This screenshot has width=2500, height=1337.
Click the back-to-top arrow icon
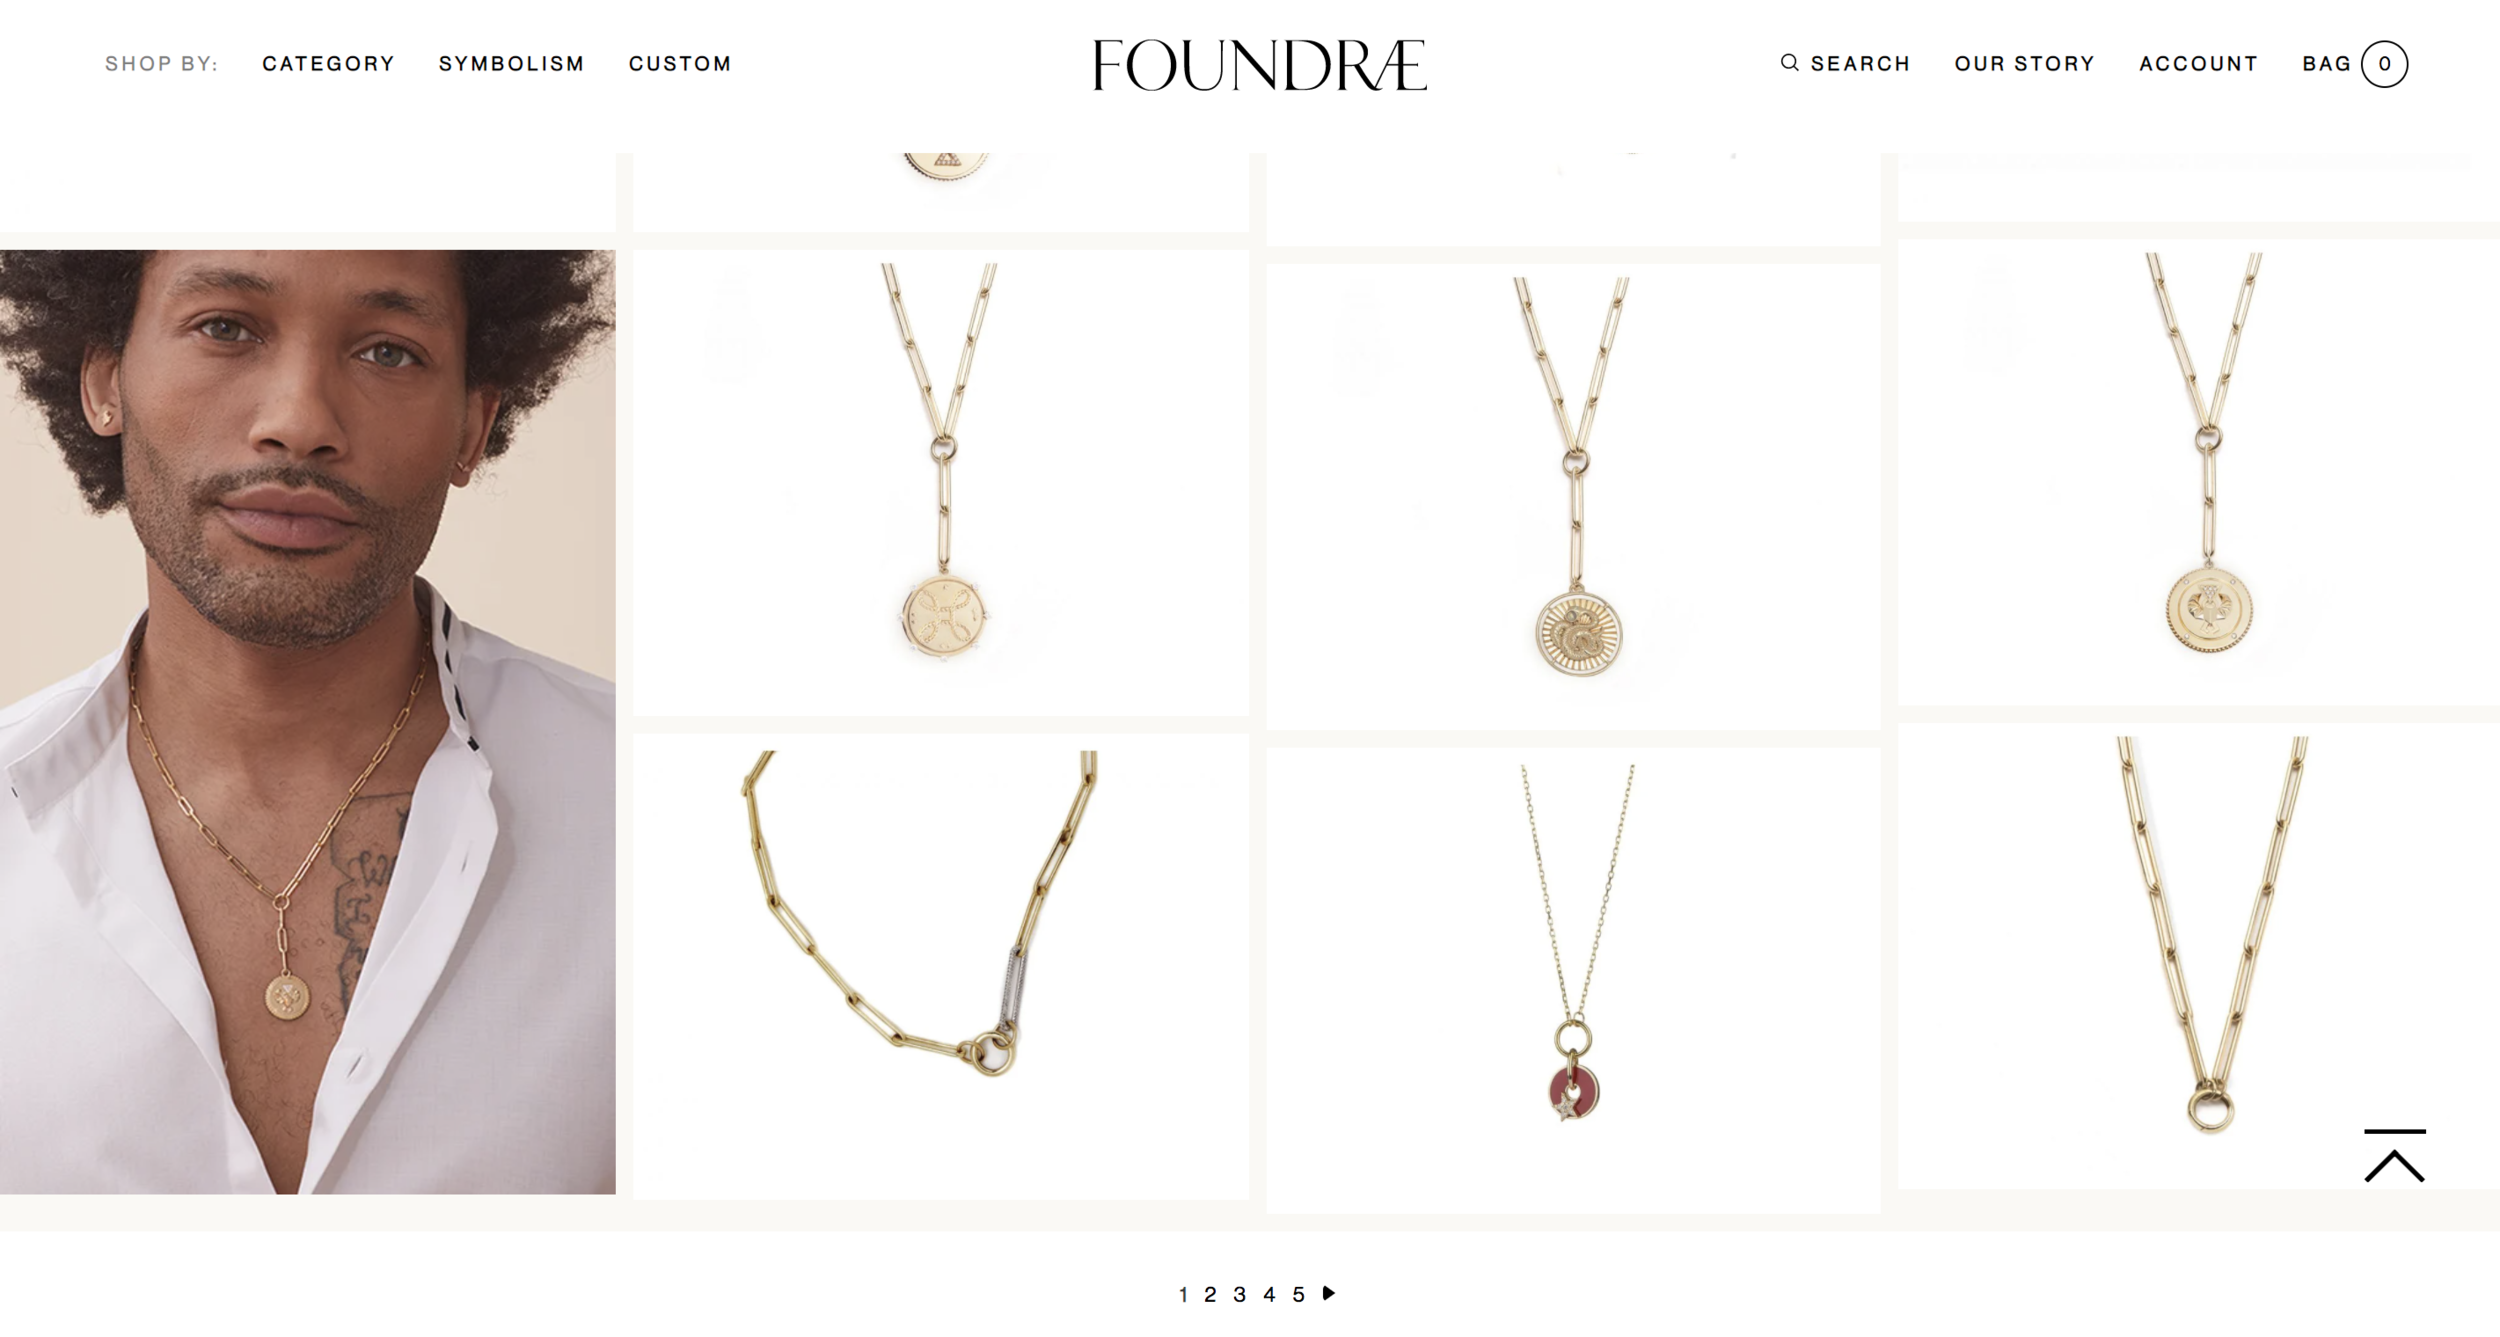click(2394, 1155)
